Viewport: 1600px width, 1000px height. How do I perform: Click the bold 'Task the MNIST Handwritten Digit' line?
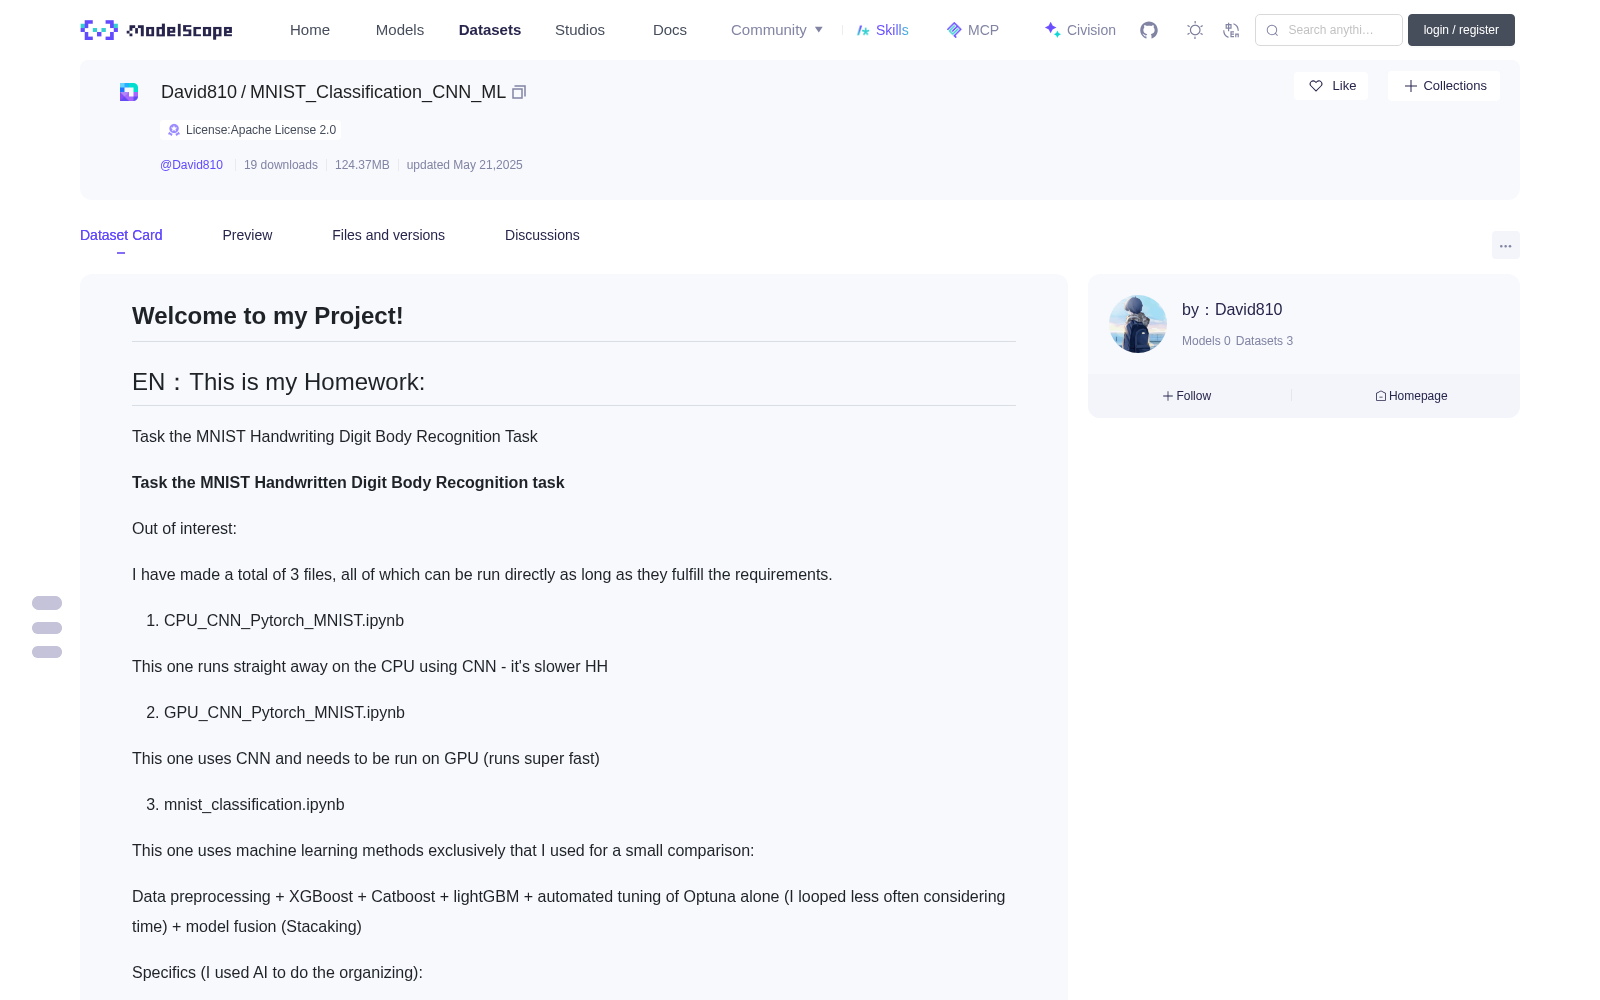coord(348,483)
